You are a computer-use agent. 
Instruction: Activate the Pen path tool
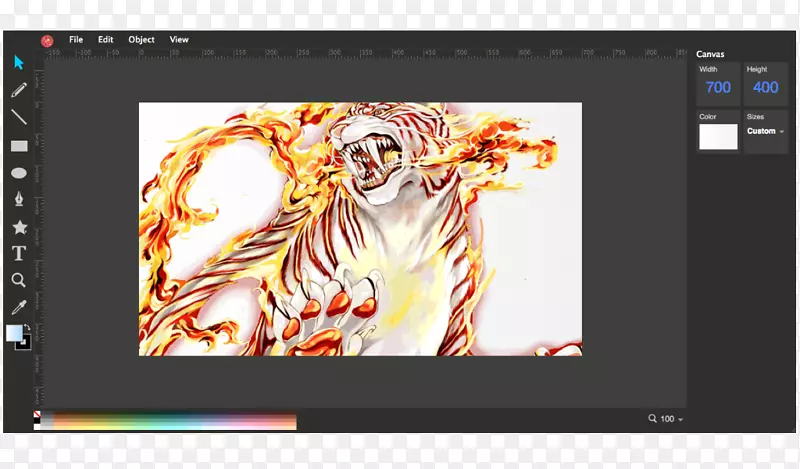[19, 199]
